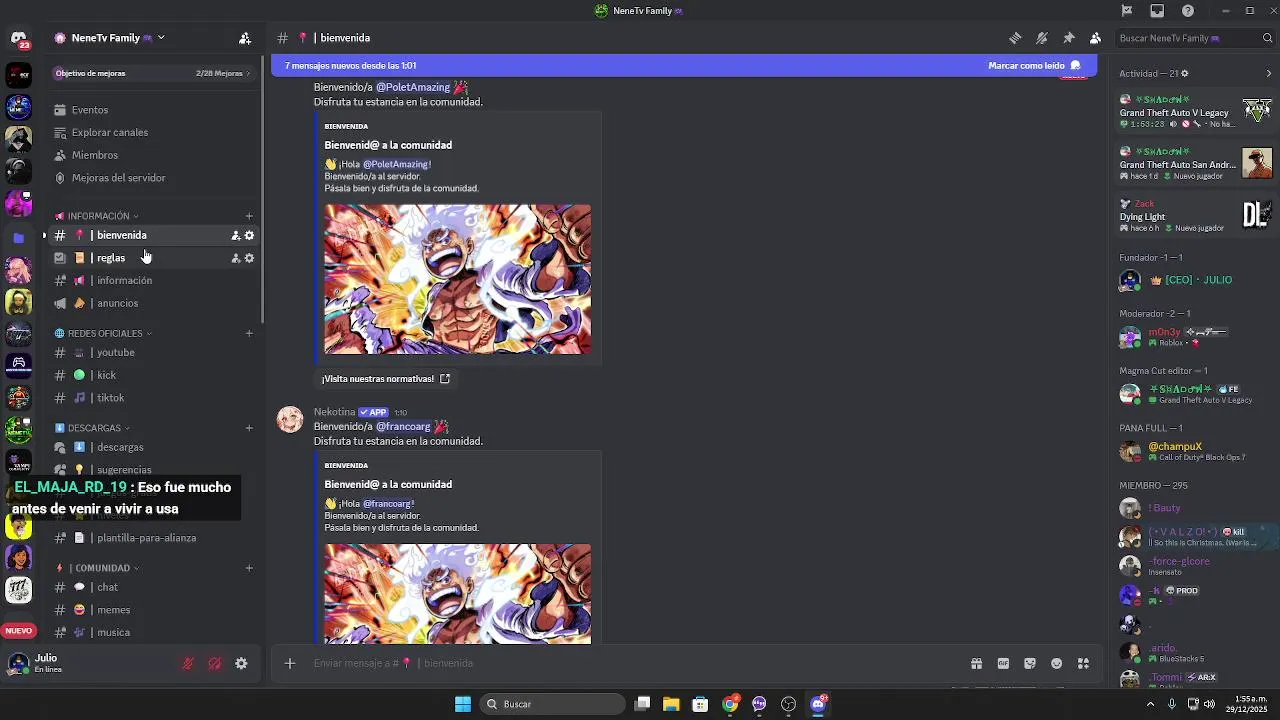Viewport: 1280px width, 720px height.
Task: Open the sticker picker
Action: click(x=1030, y=663)
